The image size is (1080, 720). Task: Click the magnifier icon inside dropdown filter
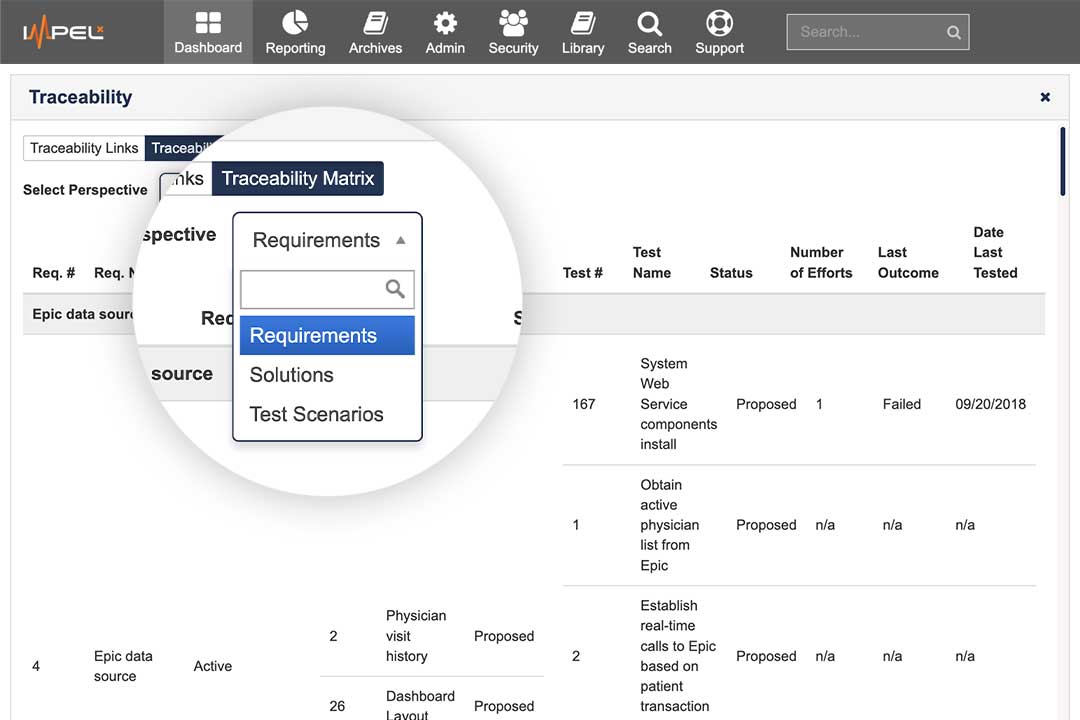(395, 289)
